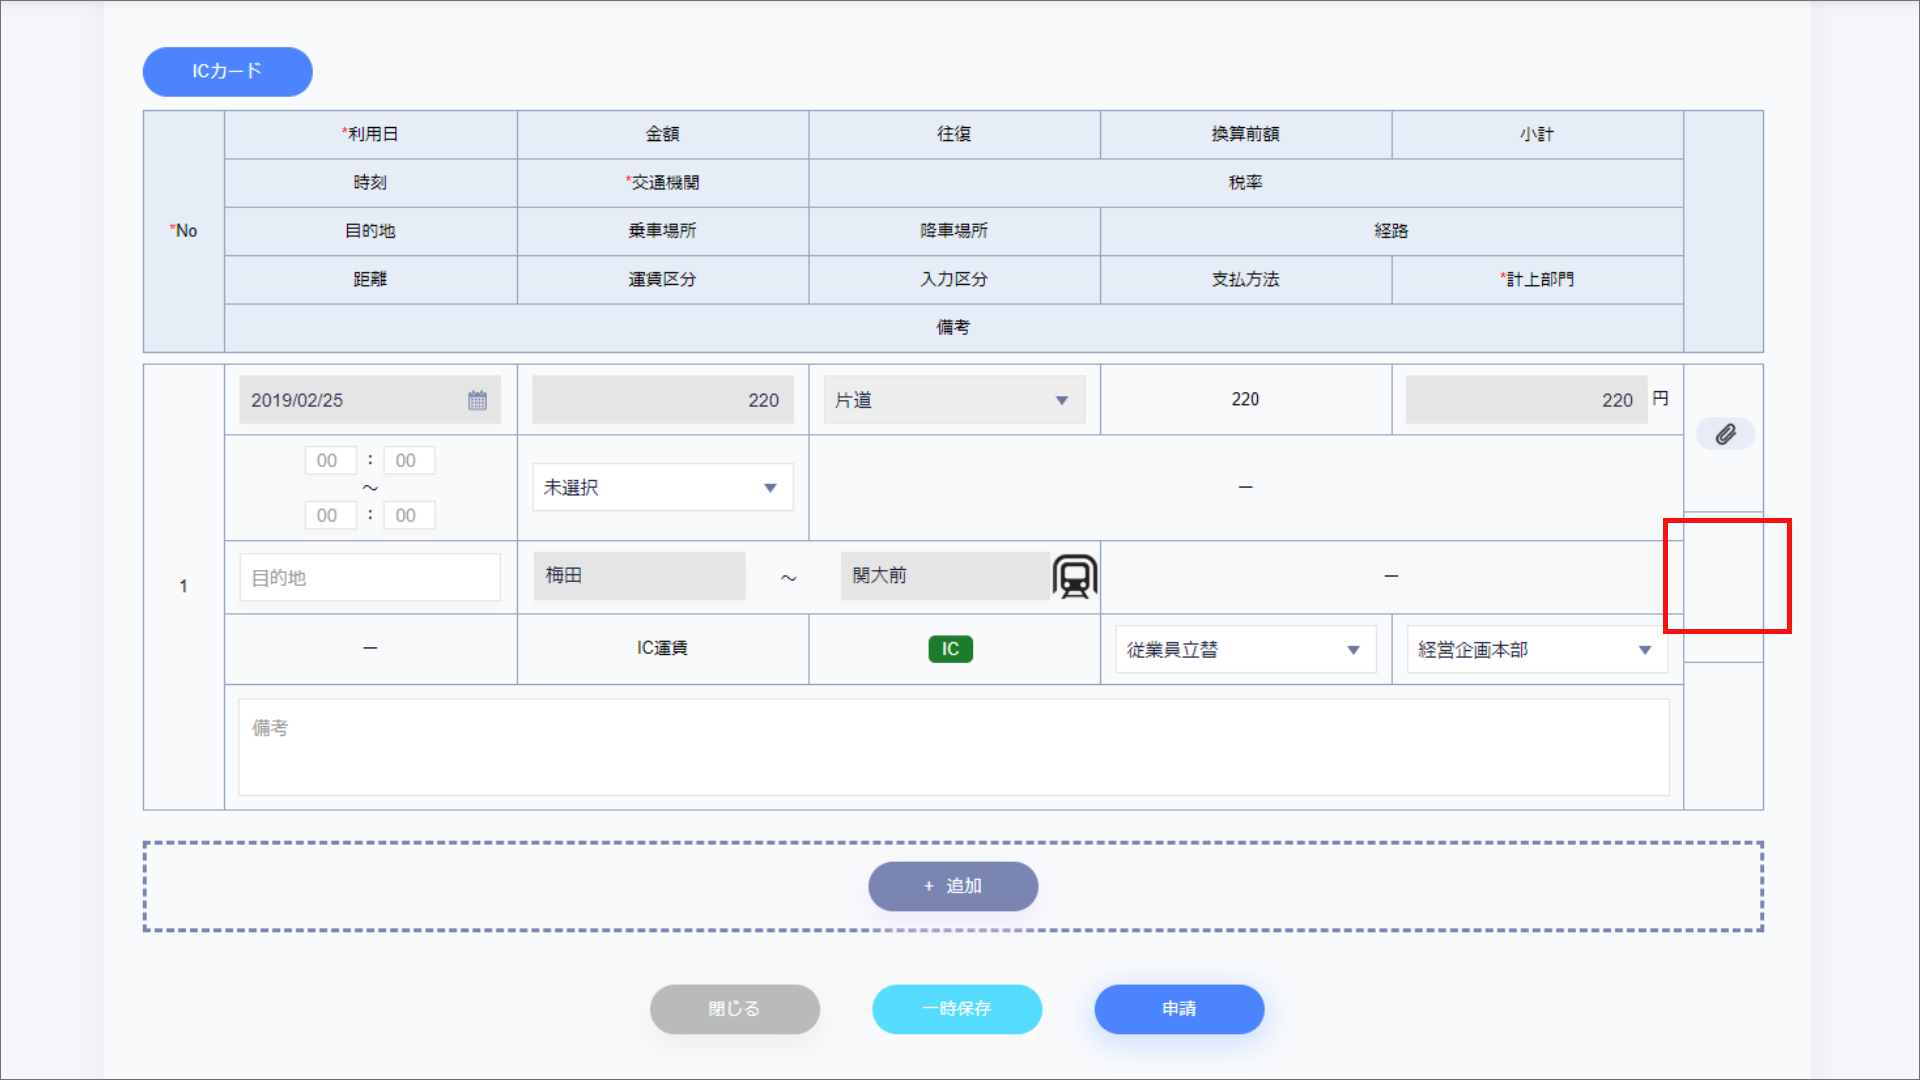The image size is (1920, 1080).
Task: Click the dropdown arrow on 経営企画本部 department selector
Action: [x=1645, y=649]
